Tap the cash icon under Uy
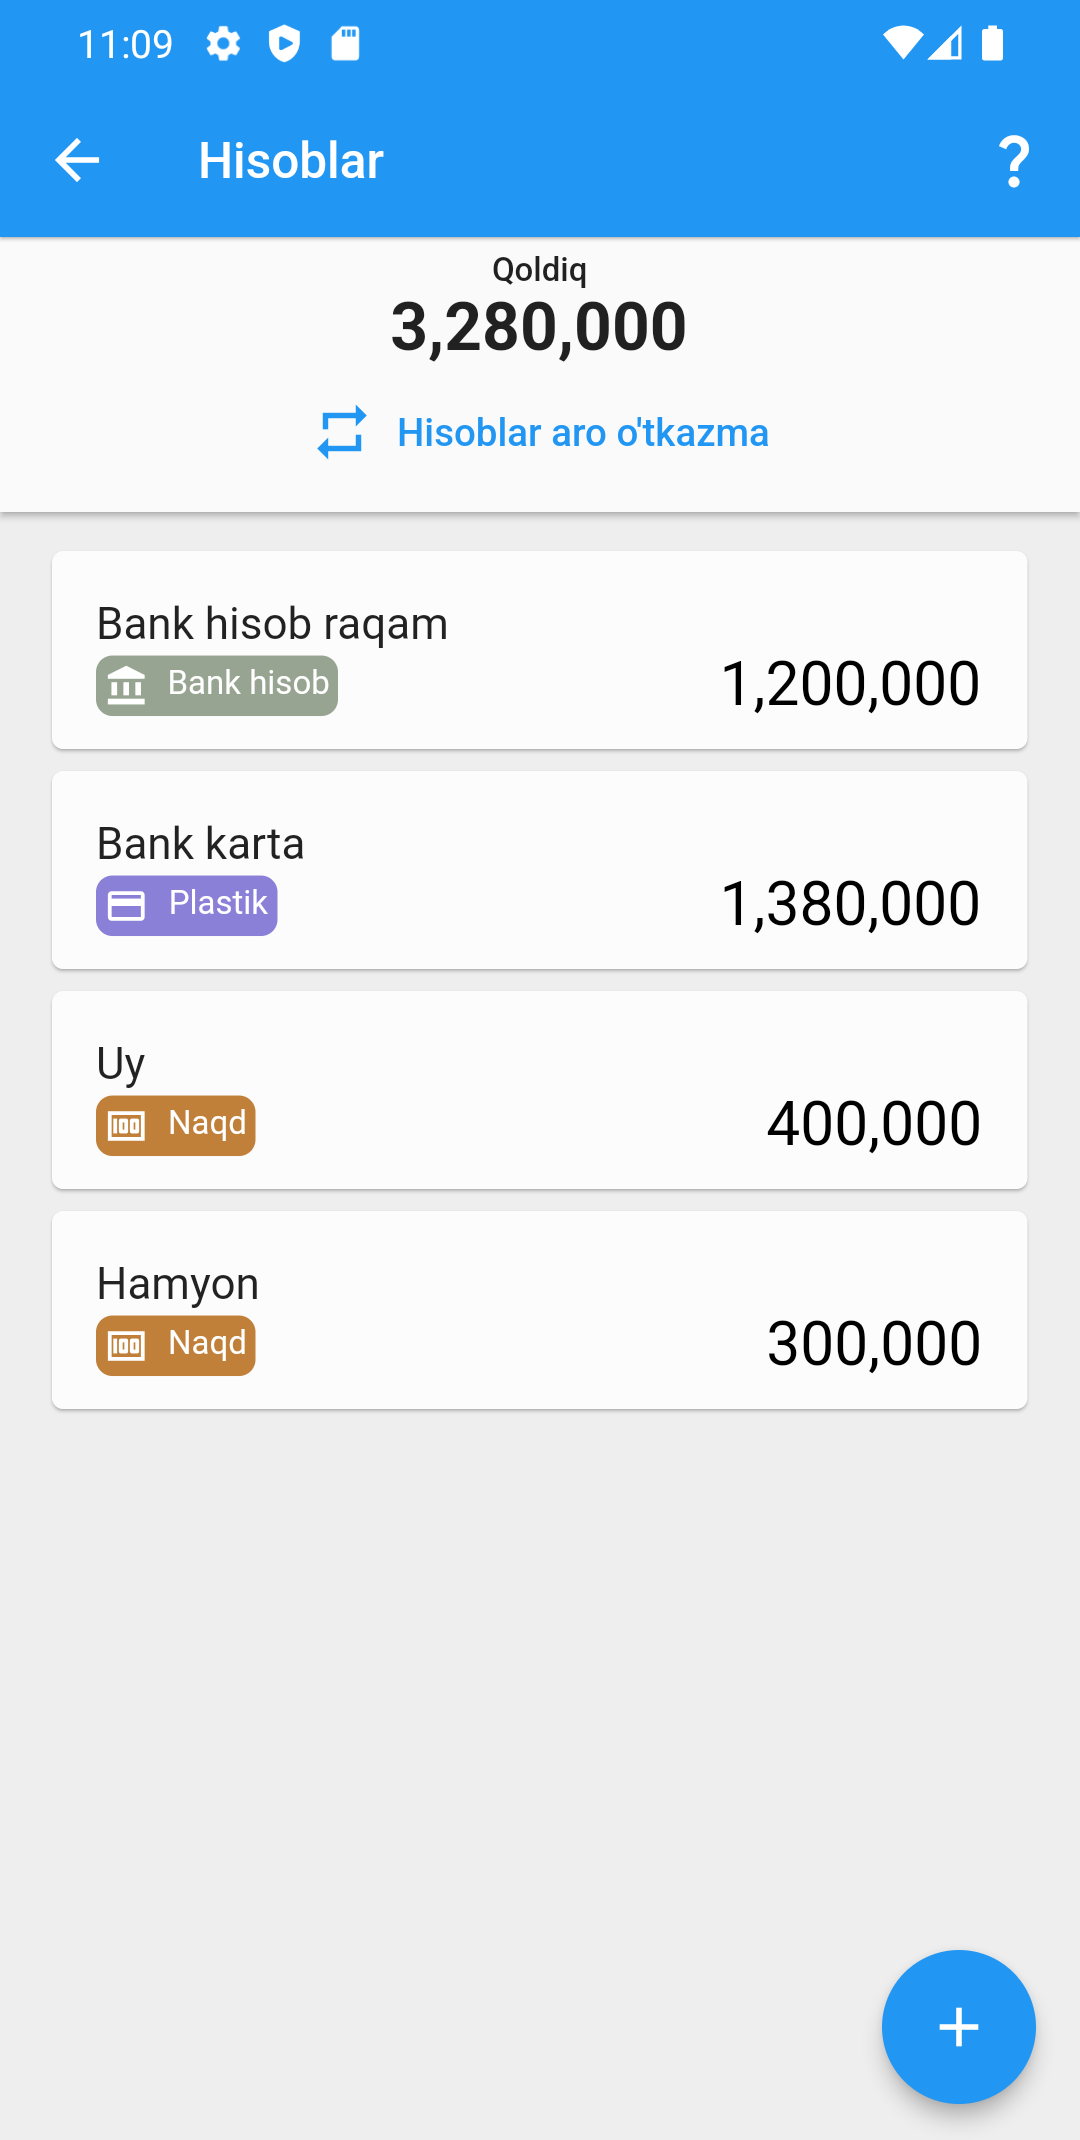This screenshot has height=2140, width=1080. click(x=127, y=1126)
